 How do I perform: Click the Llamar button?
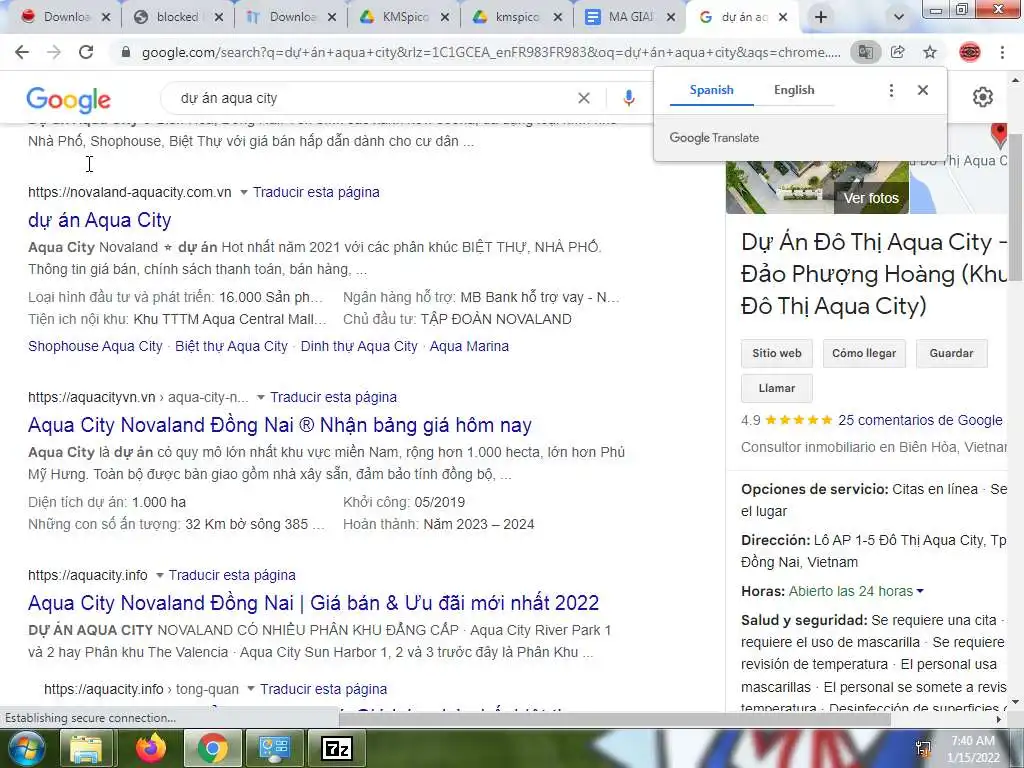776,389
